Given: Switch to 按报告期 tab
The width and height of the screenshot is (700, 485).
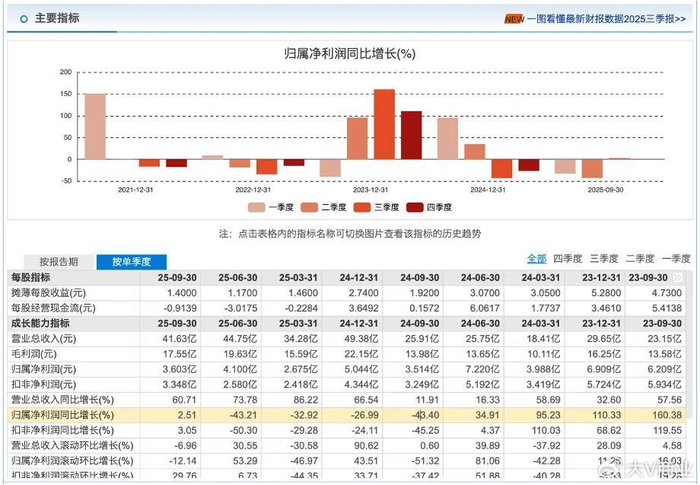Looking at the screenshot, I should pyautogui.click(x=59, y=262).
